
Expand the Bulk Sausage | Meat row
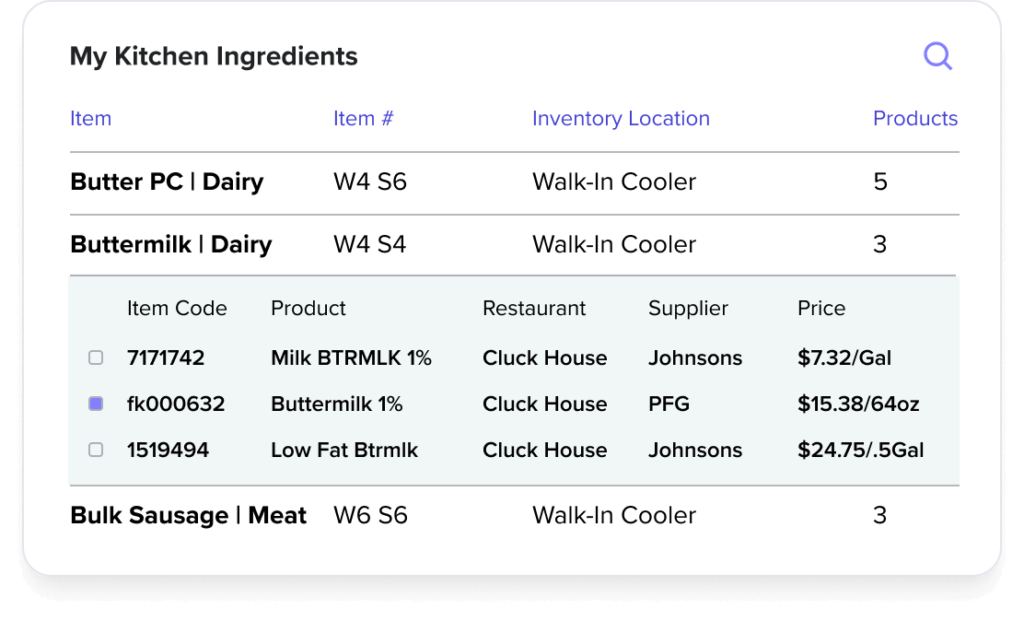coord(188,516)
